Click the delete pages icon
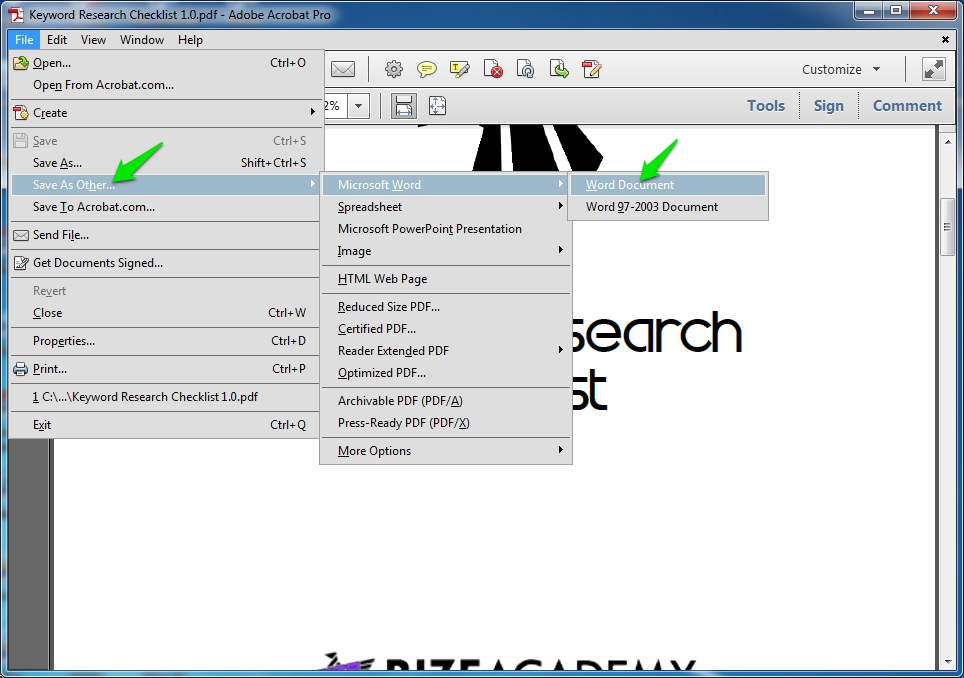Viewport: 964px width, 678px height. pyautogui.click(x=493, y=69)
